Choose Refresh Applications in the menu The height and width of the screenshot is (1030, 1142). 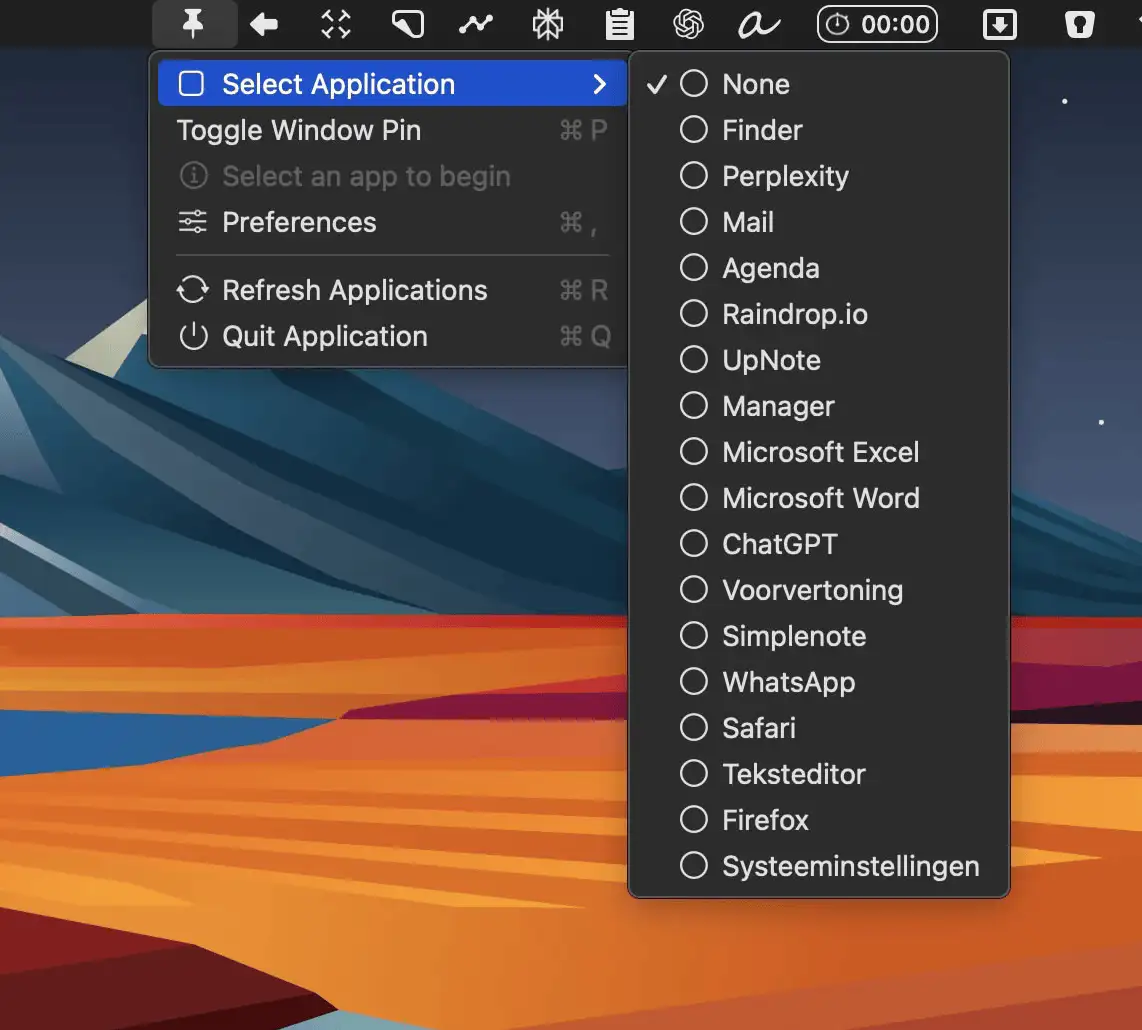pos(393,290)
